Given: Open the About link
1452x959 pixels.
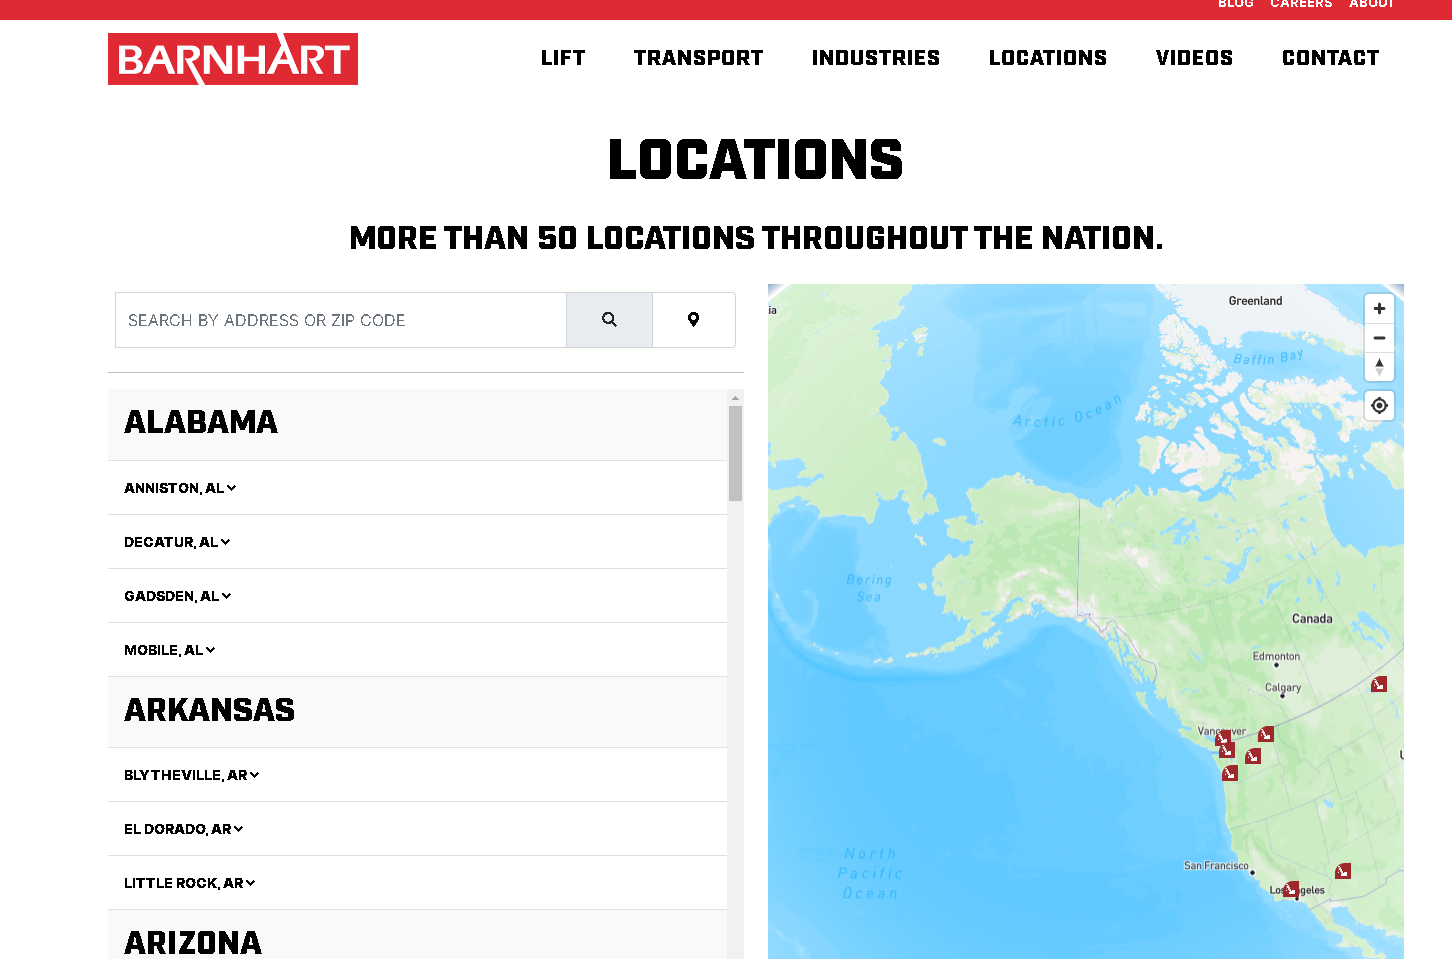Looking at the screenshot, I should click(1371, 4).
